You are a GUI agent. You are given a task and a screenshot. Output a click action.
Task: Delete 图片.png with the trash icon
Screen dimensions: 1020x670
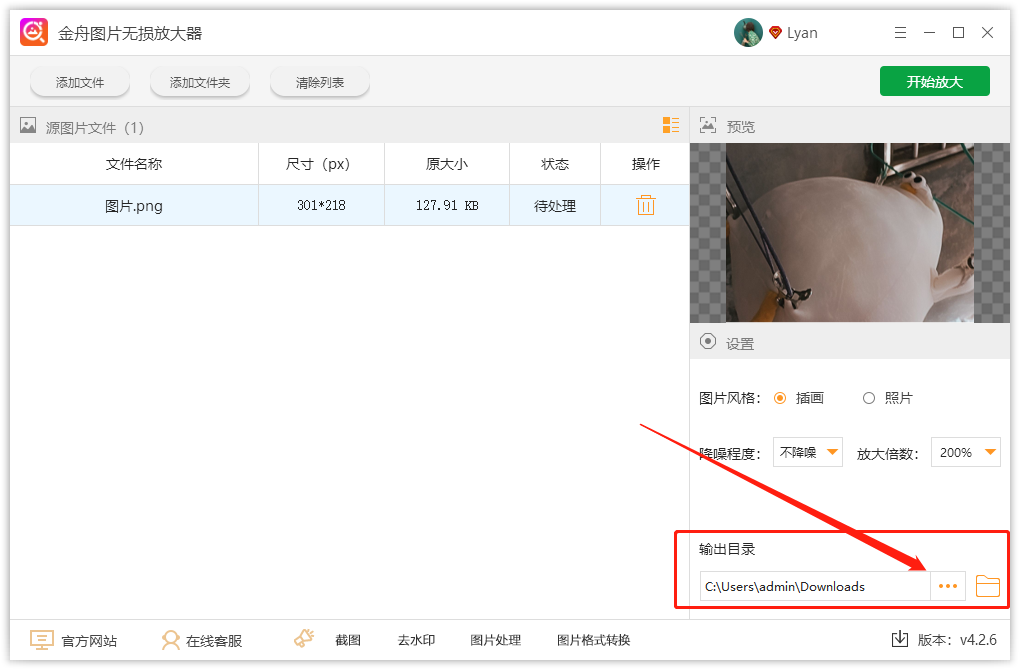pyautogui.click(x=645, y=205)
